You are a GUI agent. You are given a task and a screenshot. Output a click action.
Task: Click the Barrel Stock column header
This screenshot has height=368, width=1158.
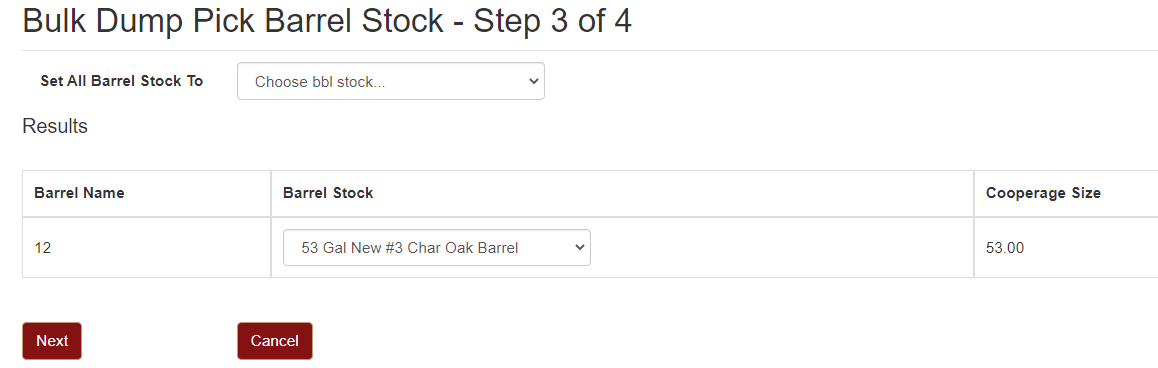point(328,194)
